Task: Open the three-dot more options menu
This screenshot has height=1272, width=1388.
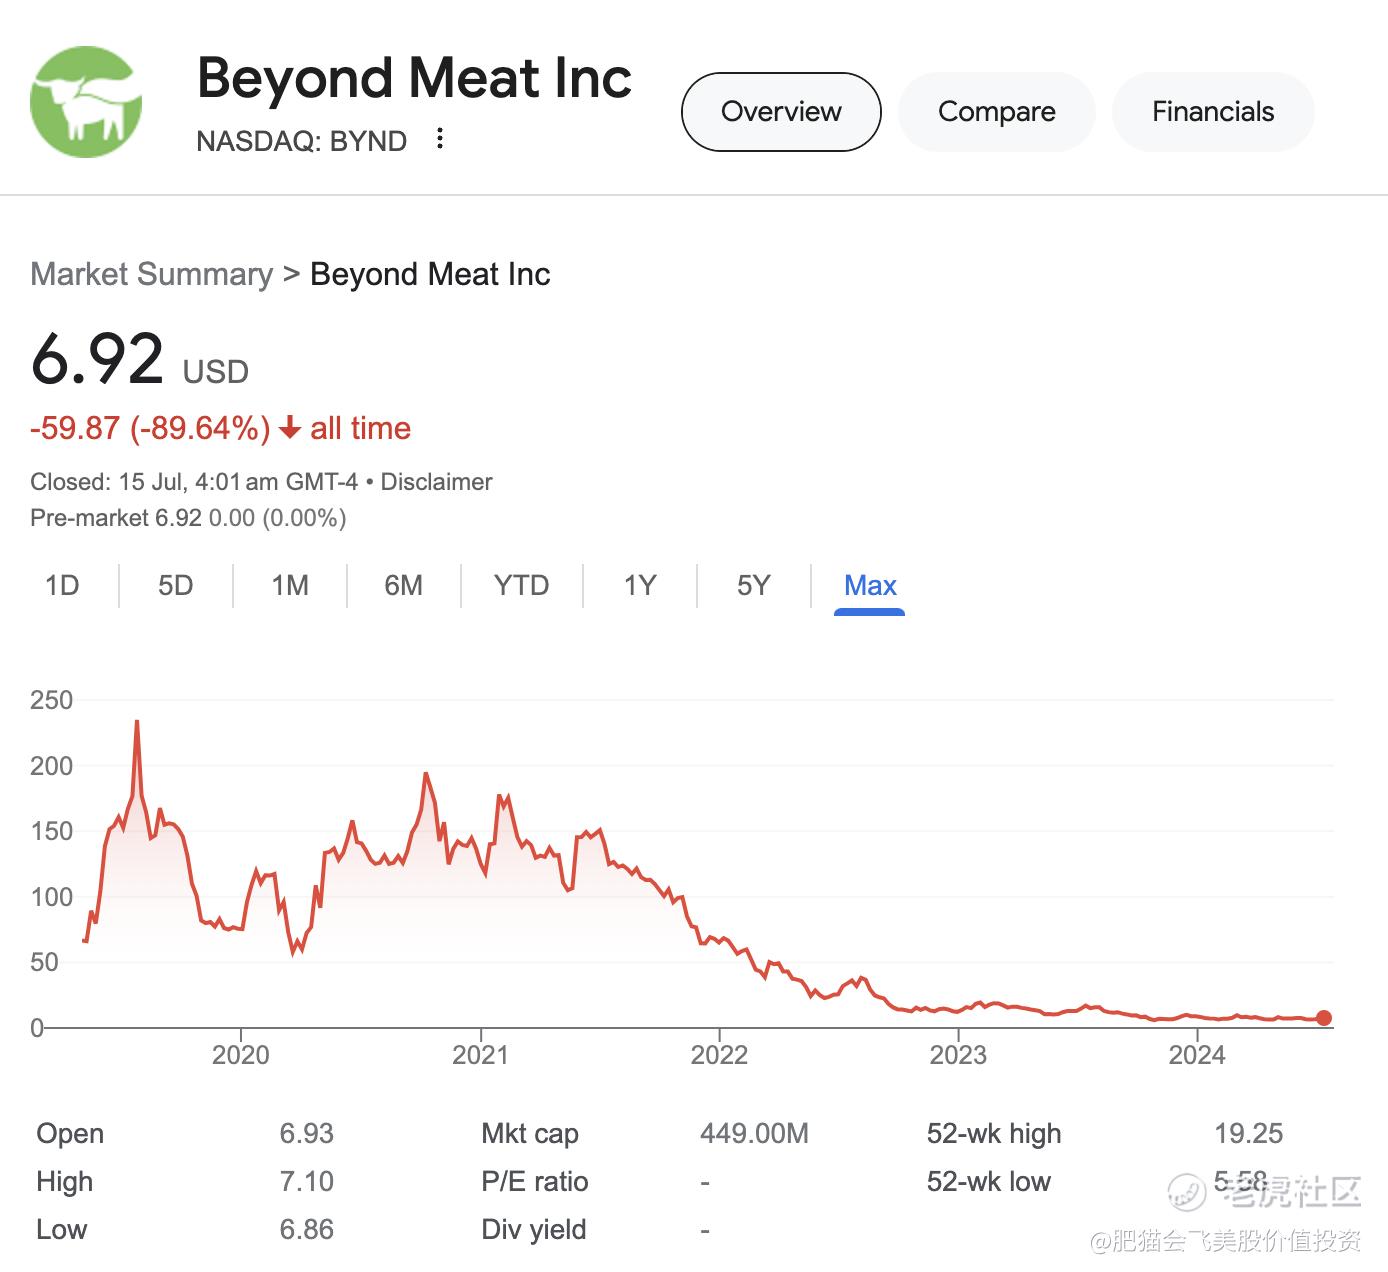Action: coord(440,139)
